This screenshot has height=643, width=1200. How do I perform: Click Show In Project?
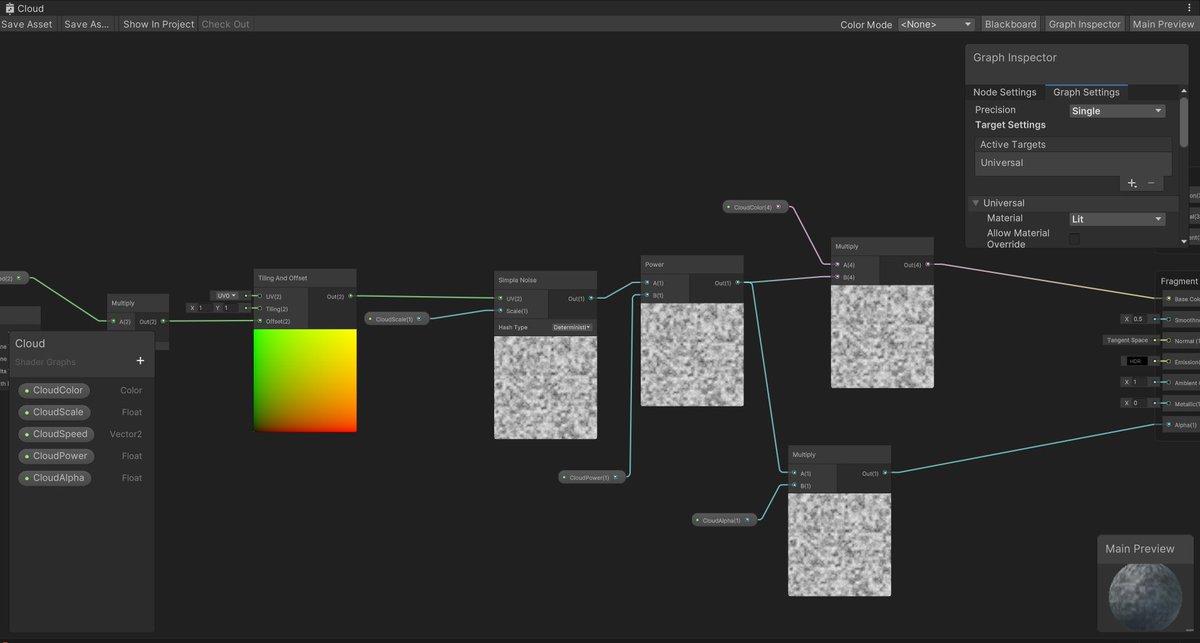158,24
